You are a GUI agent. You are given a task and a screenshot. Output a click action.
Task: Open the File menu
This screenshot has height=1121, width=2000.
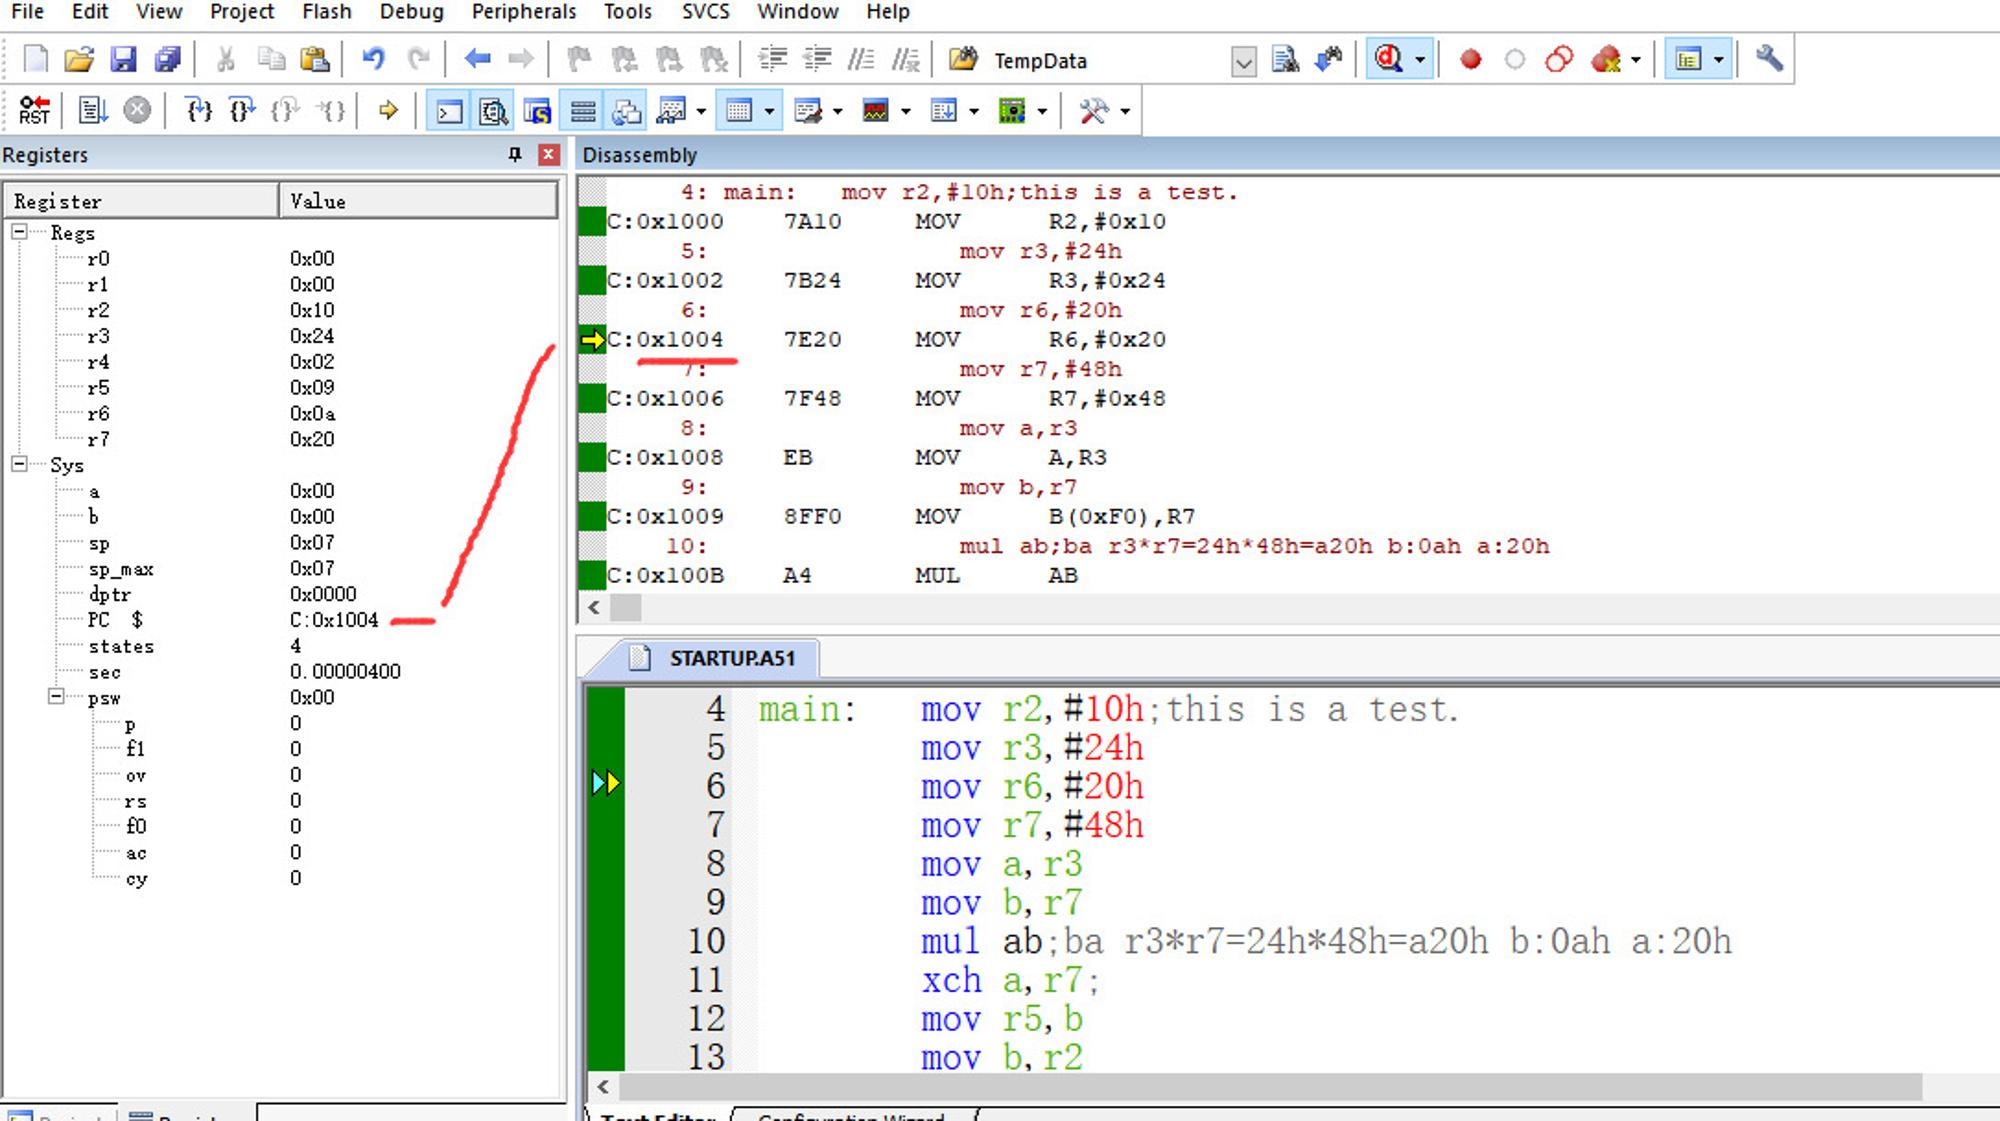coord(28,12)
